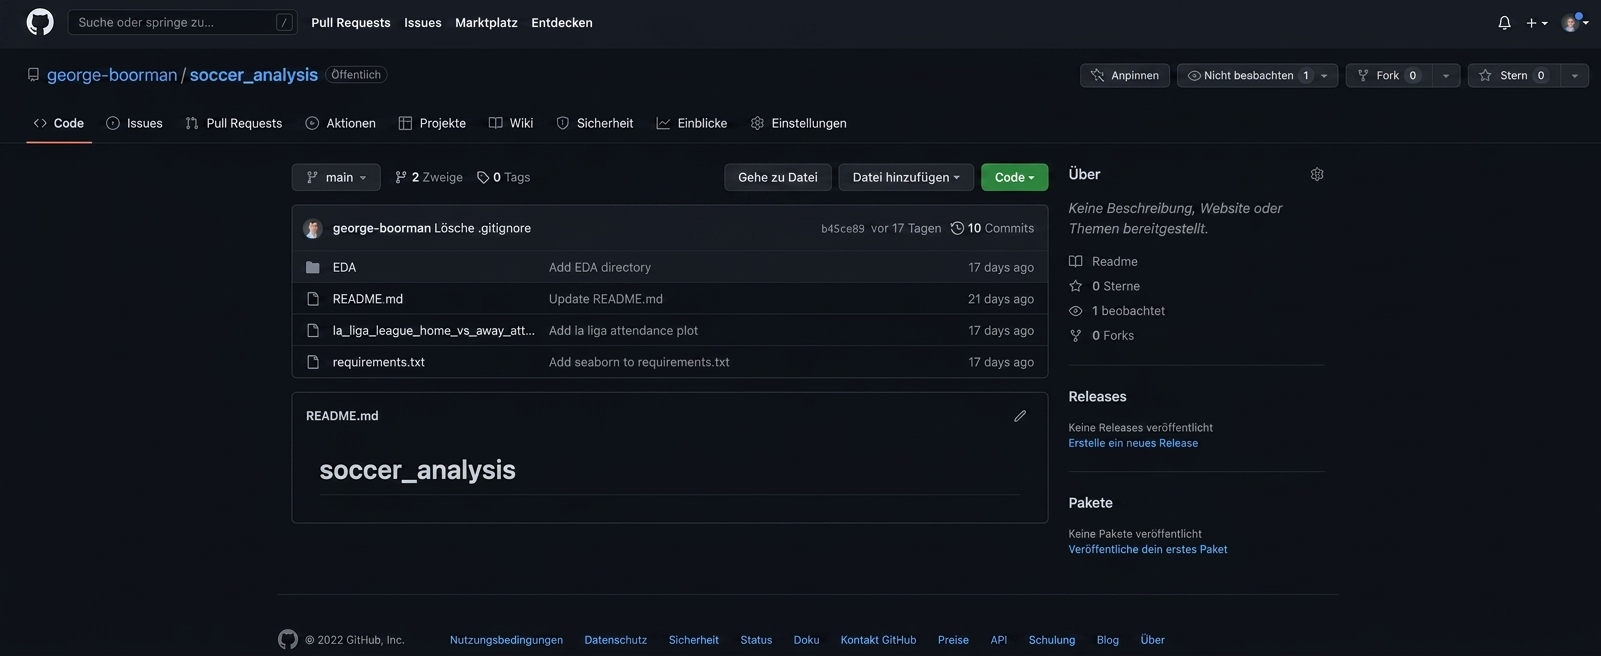
Task: Open Lösche .gitignore commit message
Action: pyautogui.click(x=482, y=228)
